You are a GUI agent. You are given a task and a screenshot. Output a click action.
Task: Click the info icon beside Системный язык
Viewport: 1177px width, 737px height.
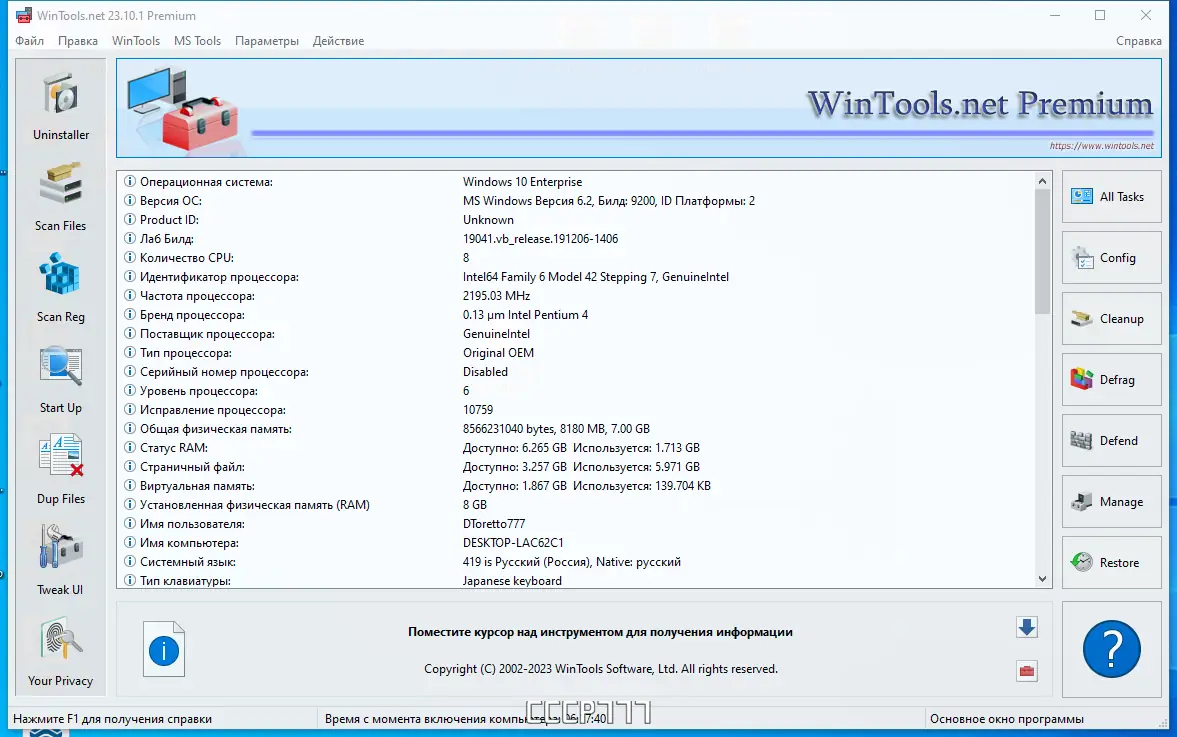(x=130, y=561)
